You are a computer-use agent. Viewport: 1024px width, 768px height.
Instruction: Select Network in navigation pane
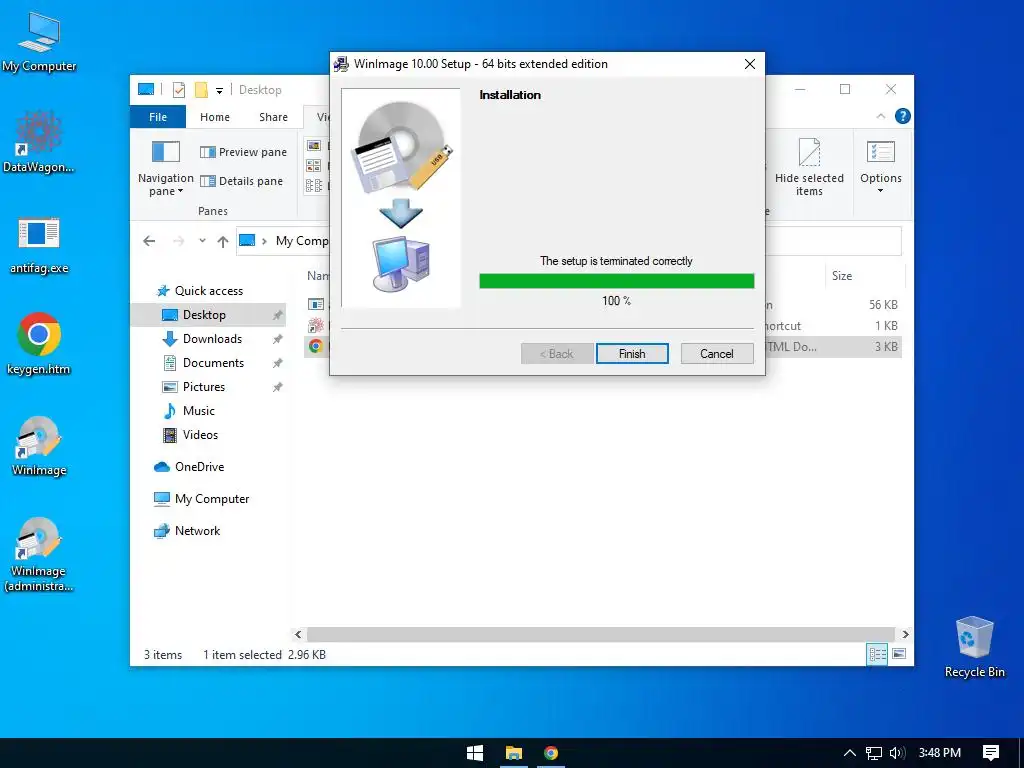[x=197, y=531]
